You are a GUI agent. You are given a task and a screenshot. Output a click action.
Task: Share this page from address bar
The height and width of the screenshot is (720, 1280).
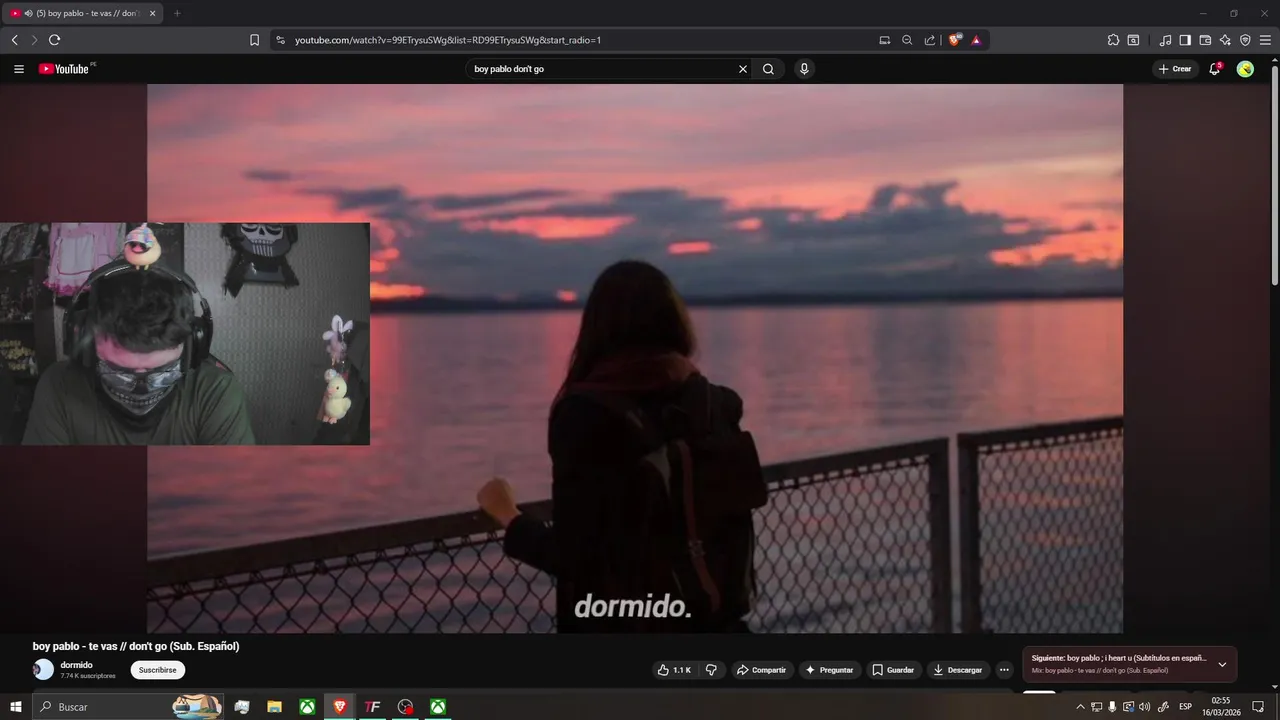tap(930, 40)
